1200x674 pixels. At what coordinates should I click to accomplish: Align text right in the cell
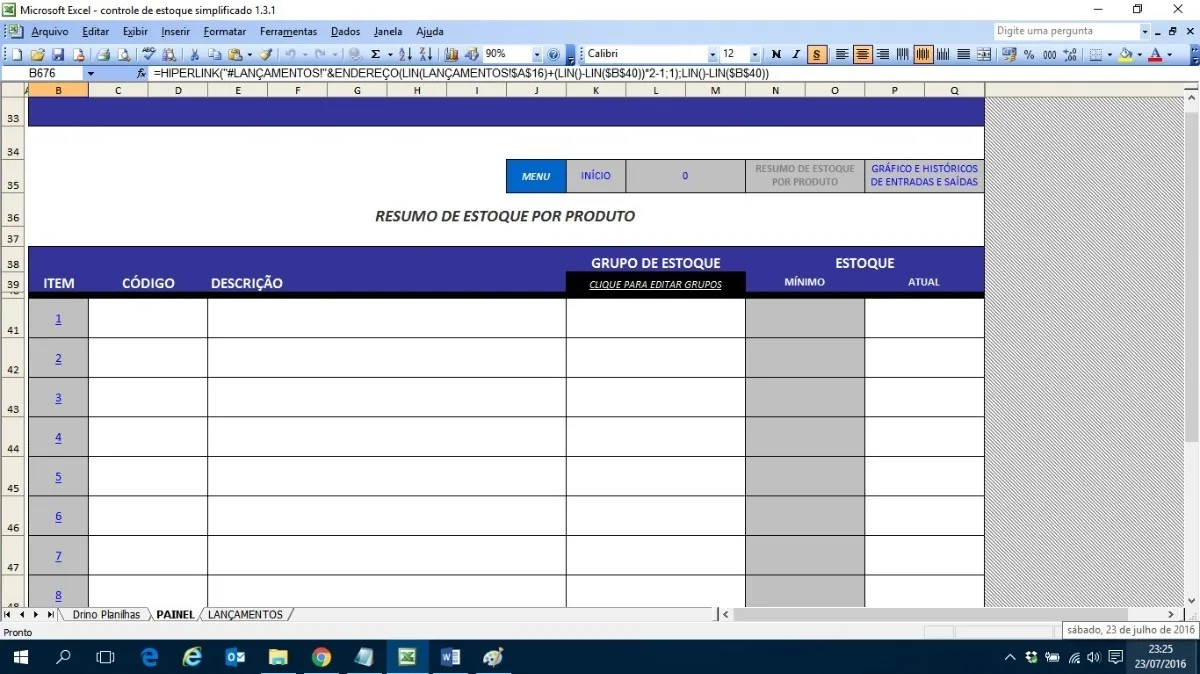(x=883, y=54)
